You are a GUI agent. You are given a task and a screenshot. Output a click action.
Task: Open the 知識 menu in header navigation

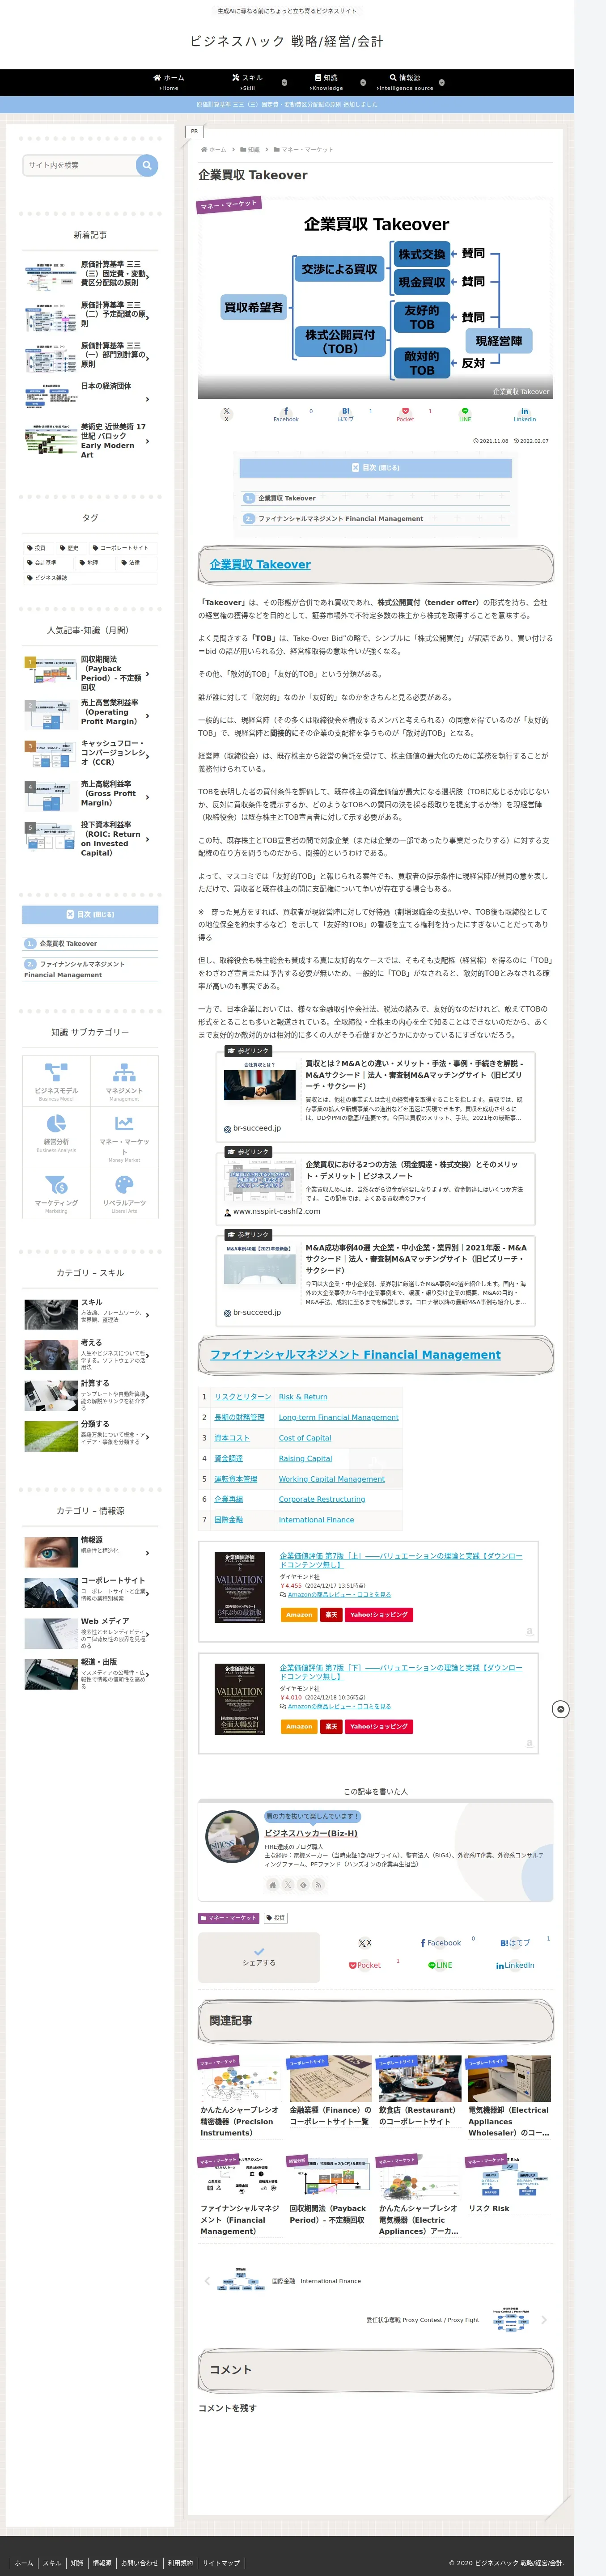(326, 82)
